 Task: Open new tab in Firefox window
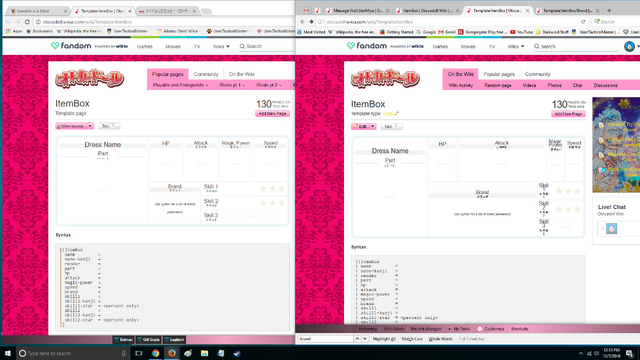(x=609, y=10)
